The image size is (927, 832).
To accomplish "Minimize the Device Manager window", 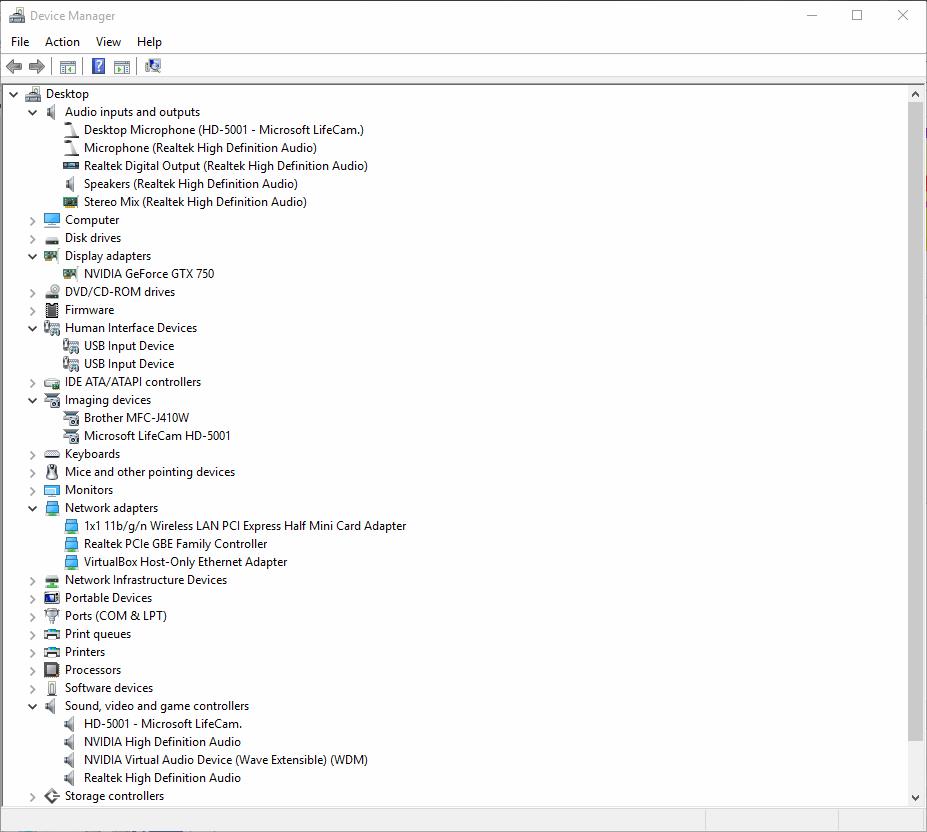I will point(812,15).
